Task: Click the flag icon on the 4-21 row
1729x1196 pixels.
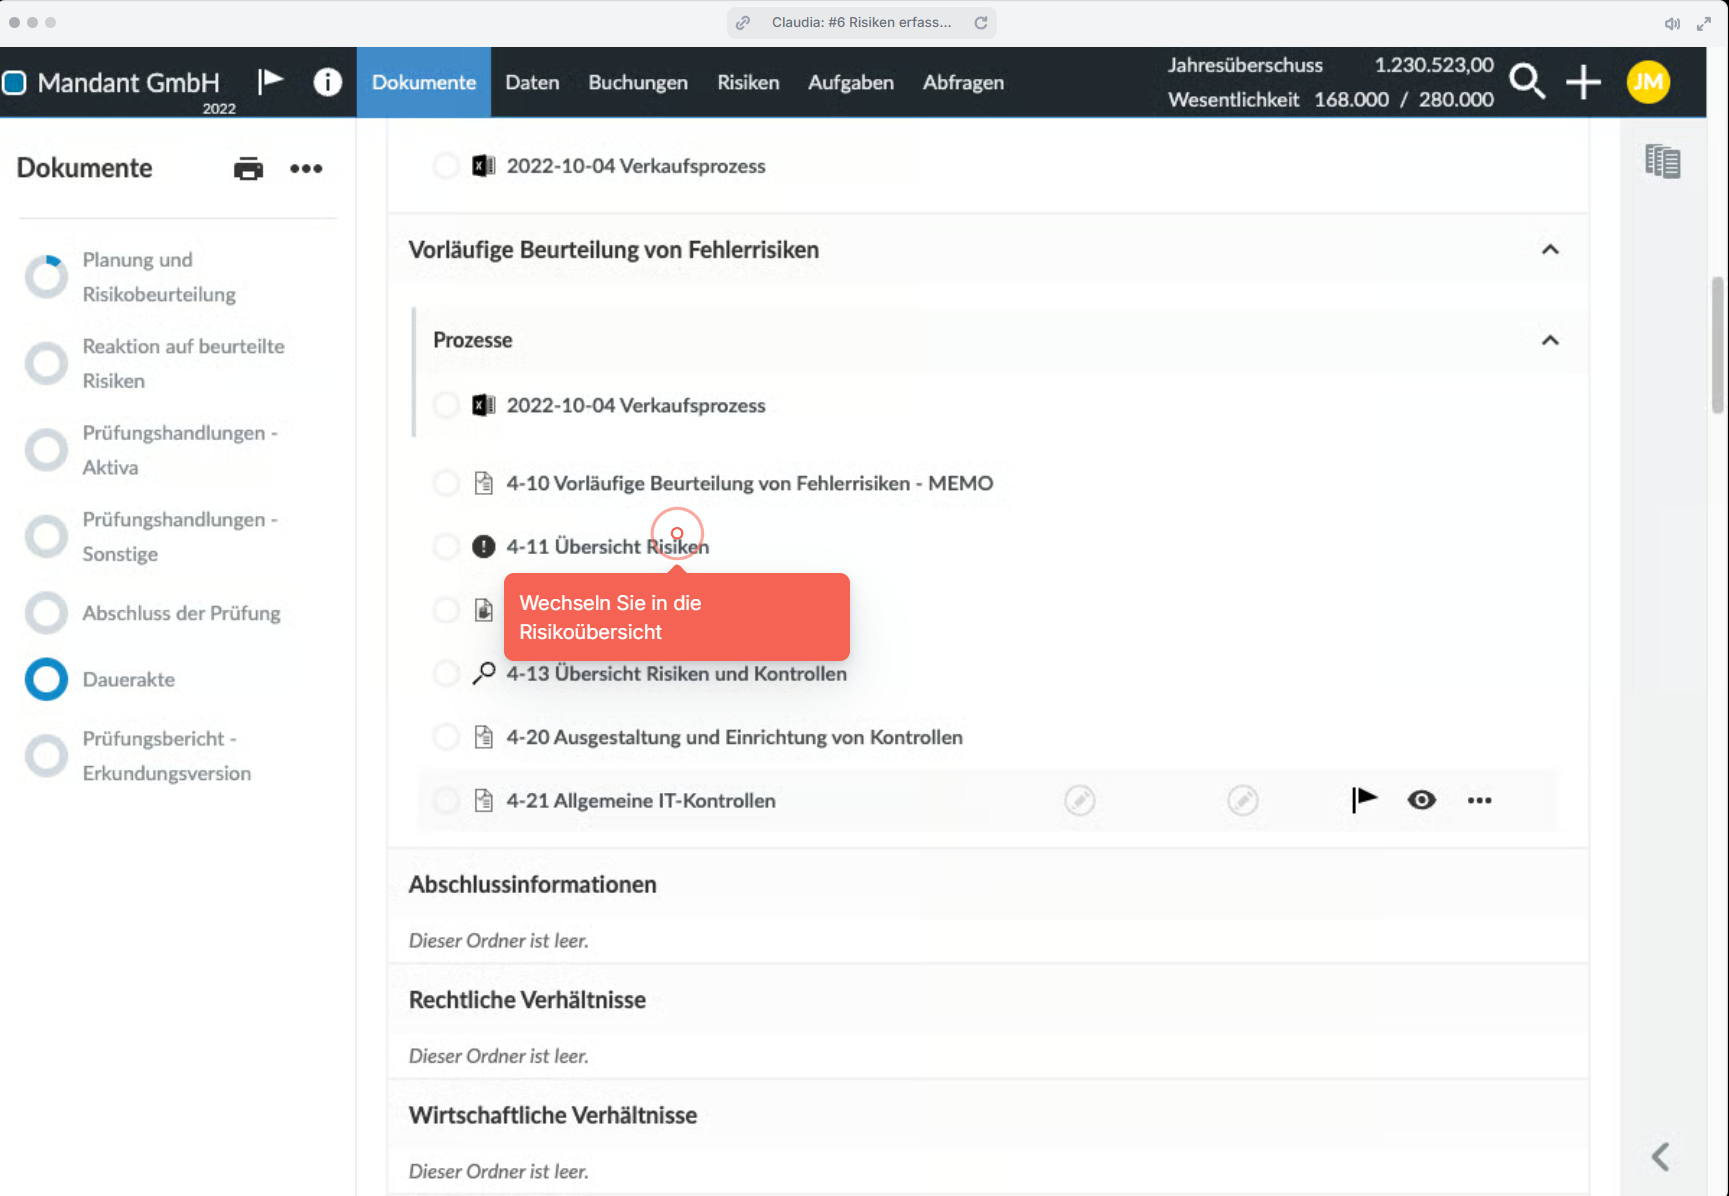Action: click(x=1364, y=800)
